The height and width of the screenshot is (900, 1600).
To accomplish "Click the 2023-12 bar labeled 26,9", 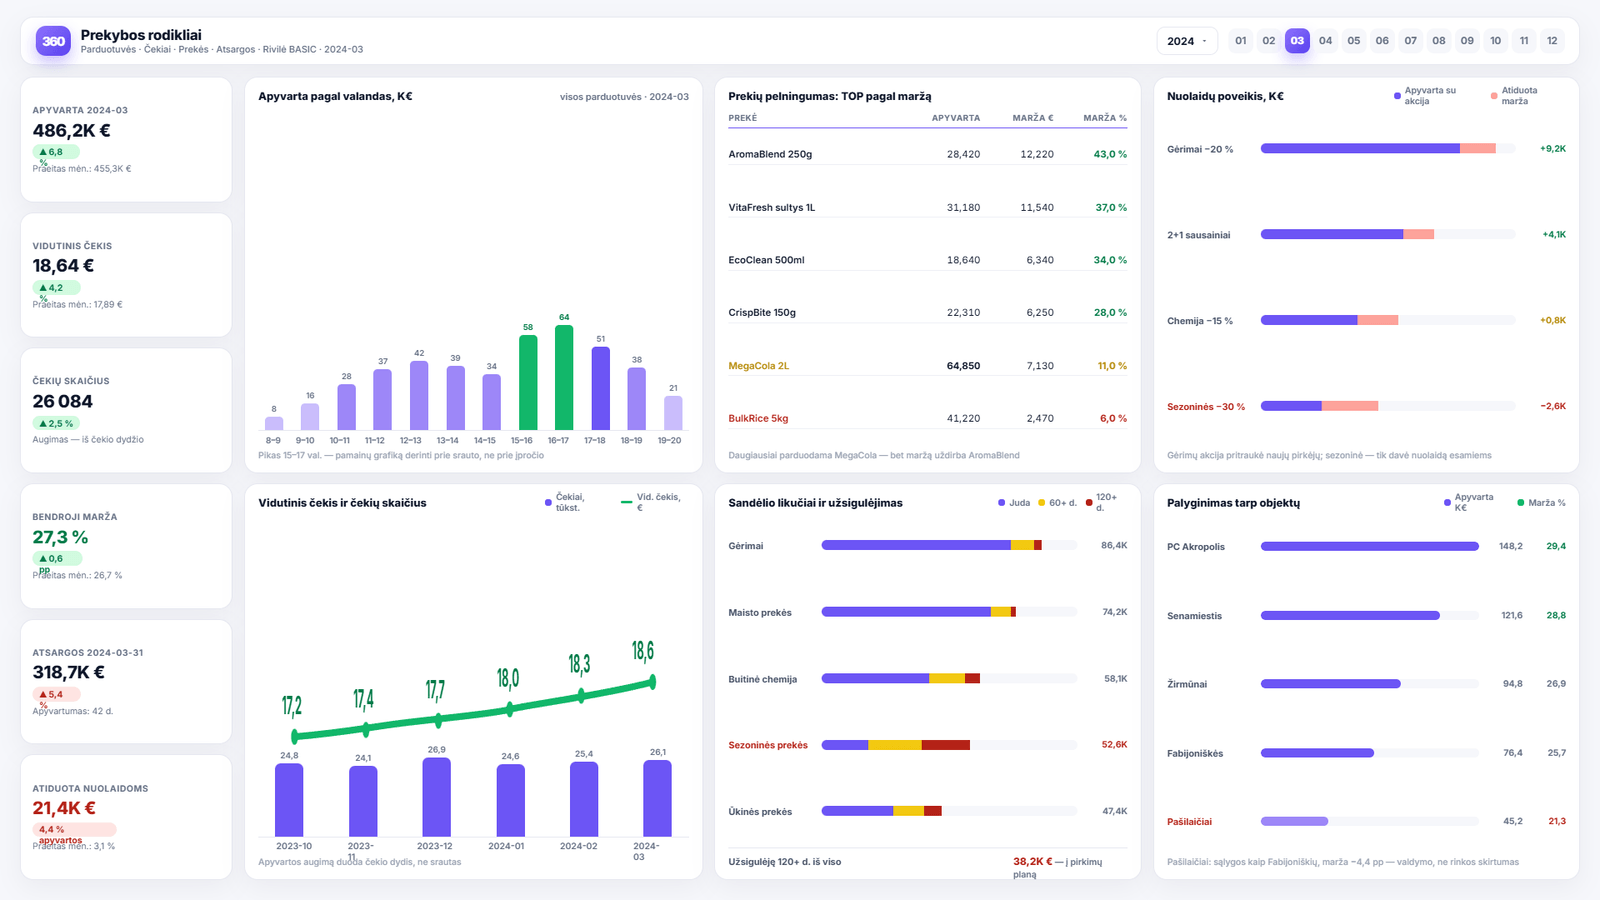I will pyautogui.click(x=437, y=797).
